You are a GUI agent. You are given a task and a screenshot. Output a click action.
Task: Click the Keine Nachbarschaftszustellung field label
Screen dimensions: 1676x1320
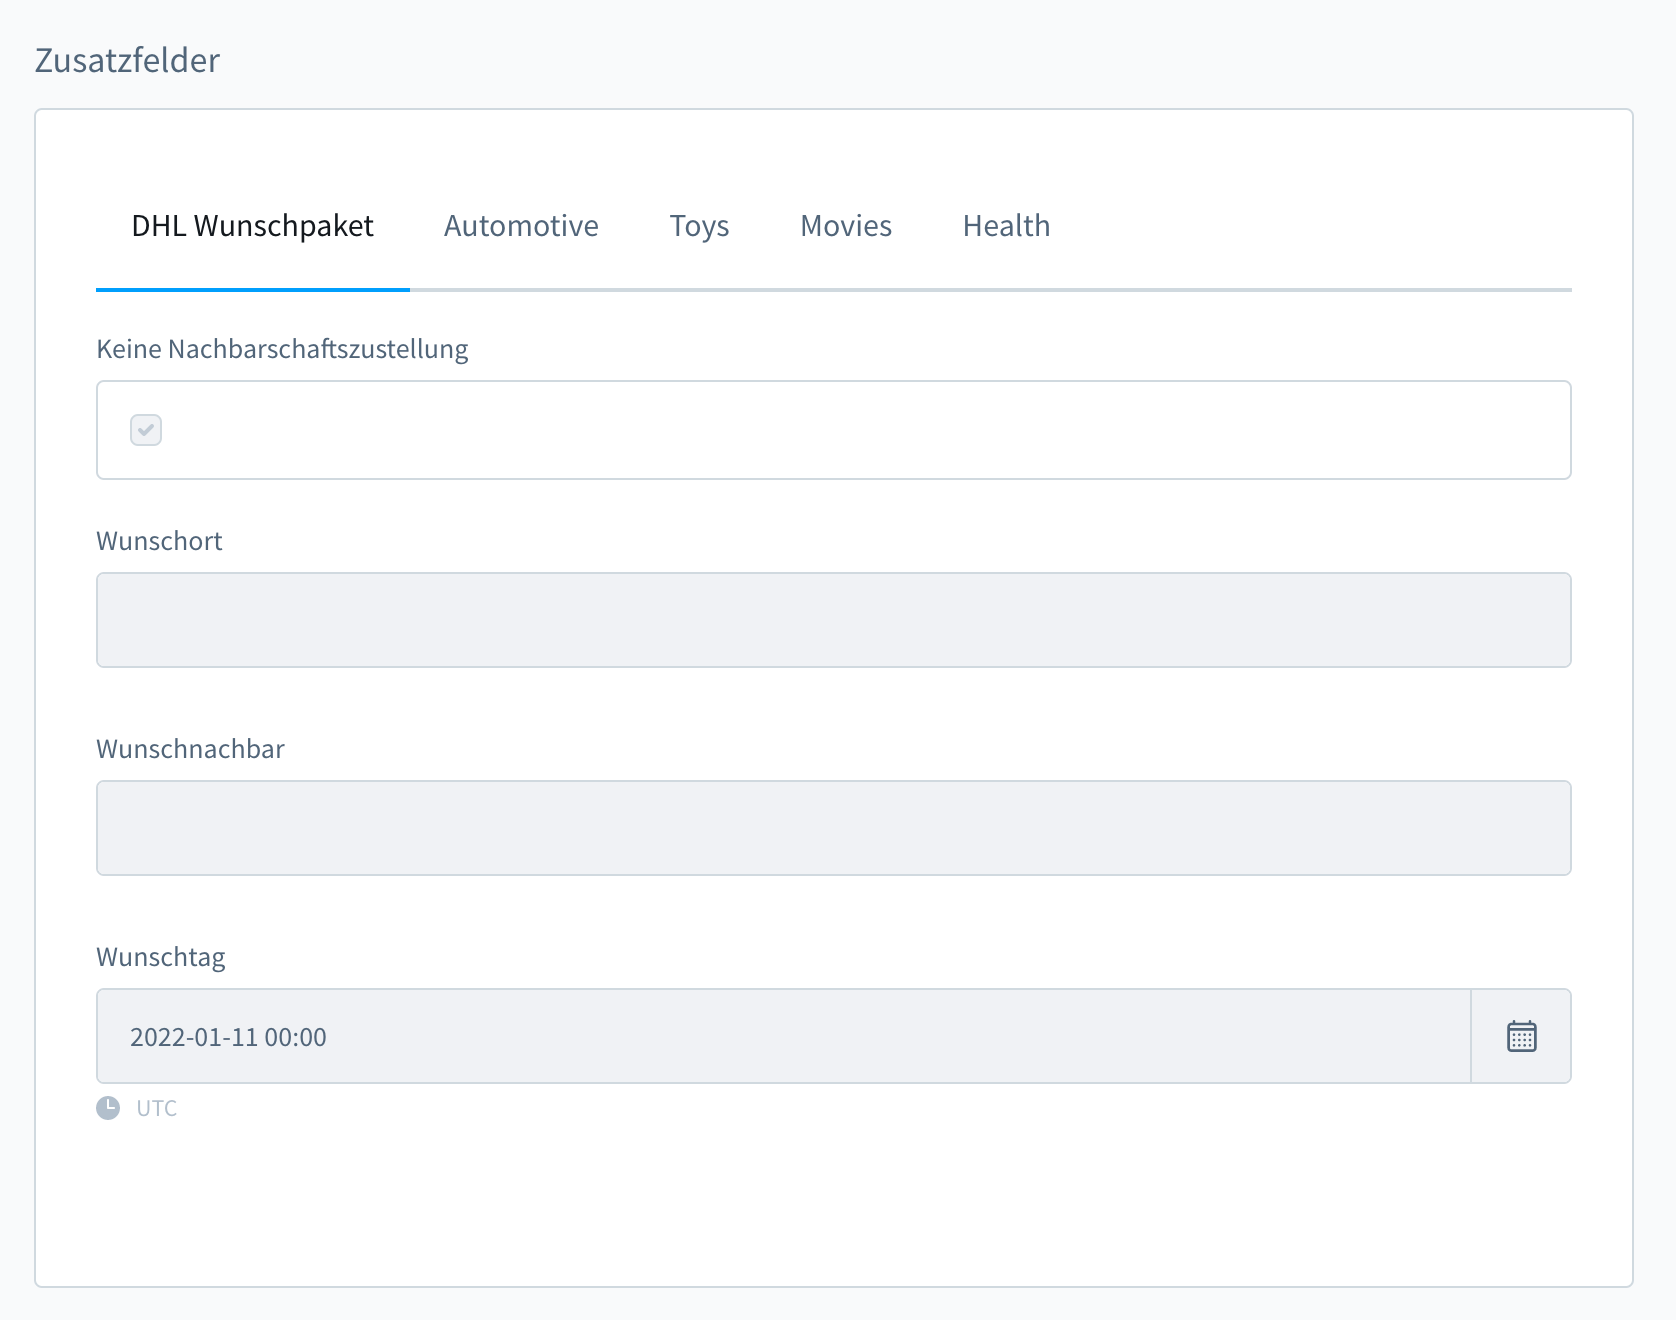(x=282, y=349)
